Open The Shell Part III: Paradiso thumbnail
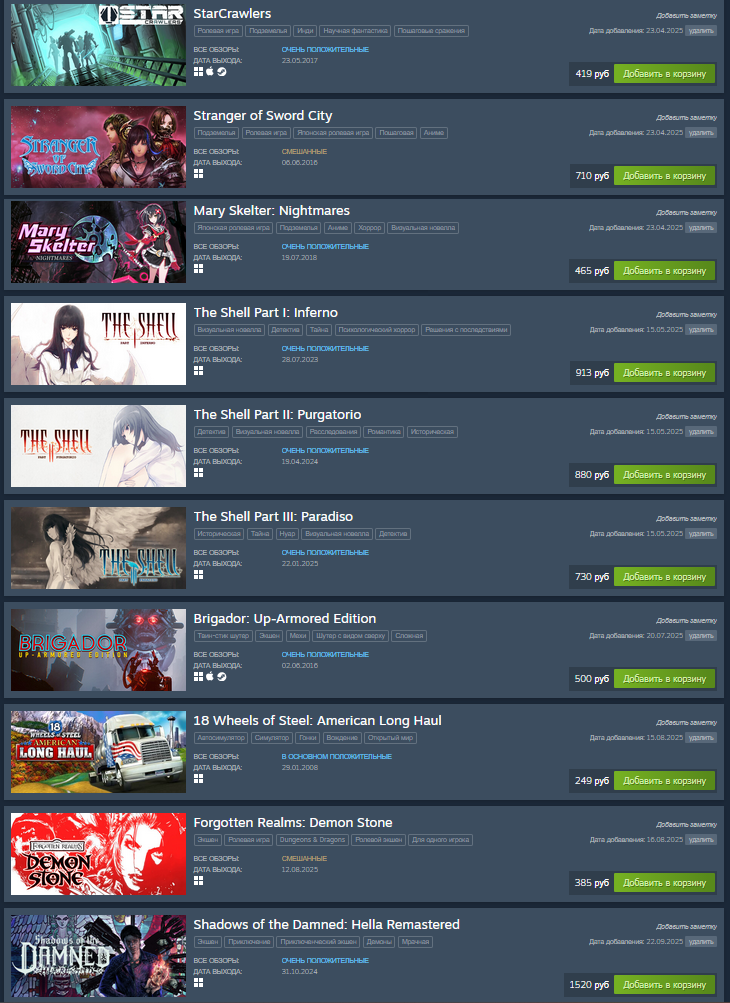Viewport: 730px width, 1003px height. [x=99, y=548]
